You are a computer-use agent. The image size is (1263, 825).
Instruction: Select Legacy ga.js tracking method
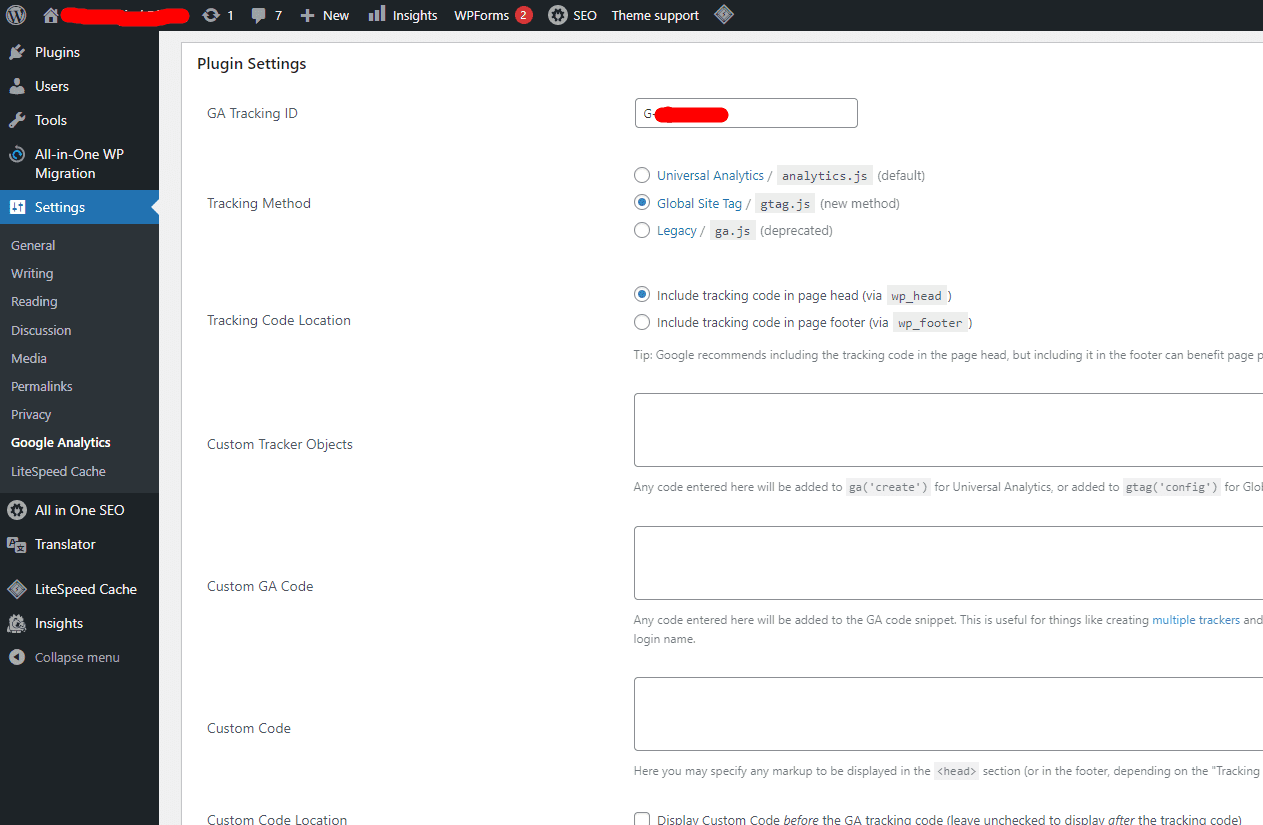click(x=642, y=230)
